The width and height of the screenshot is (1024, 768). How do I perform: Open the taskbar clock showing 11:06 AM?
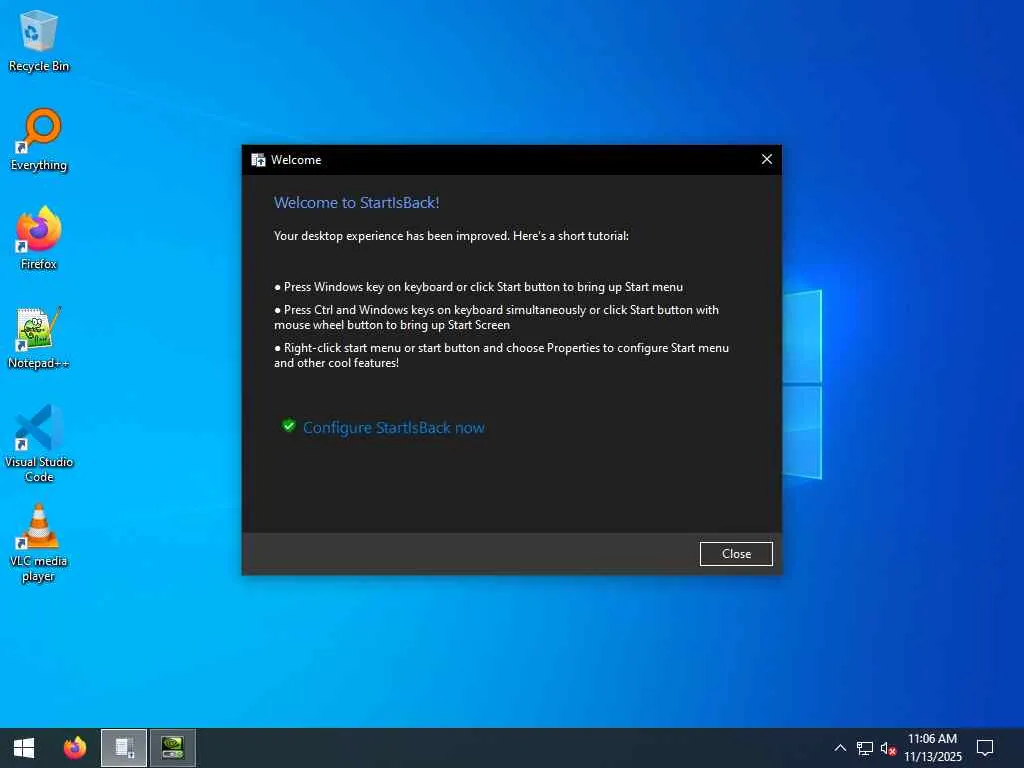pyautogui.click(x=933, y=748)
